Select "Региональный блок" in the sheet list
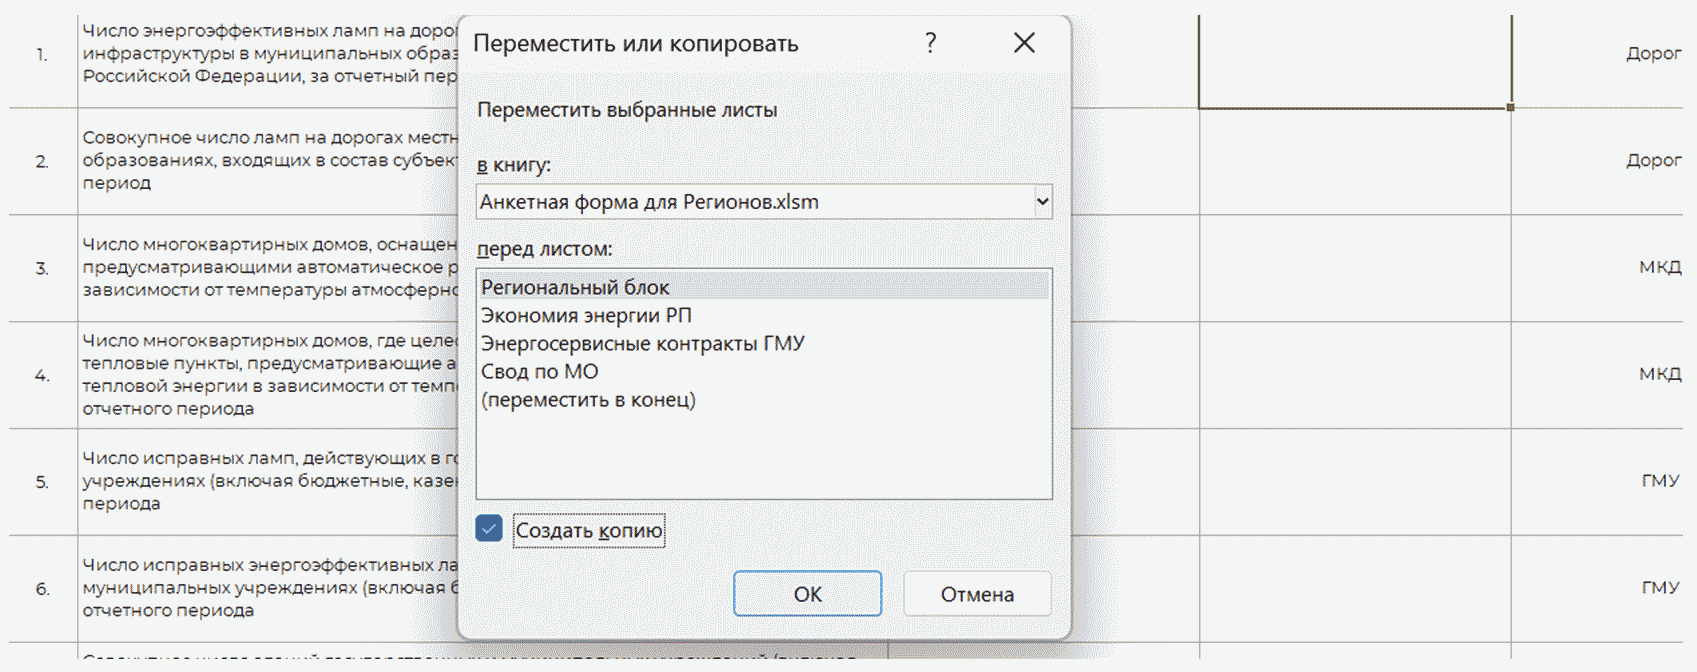The image size is (1697, 672). click(575, 288)
